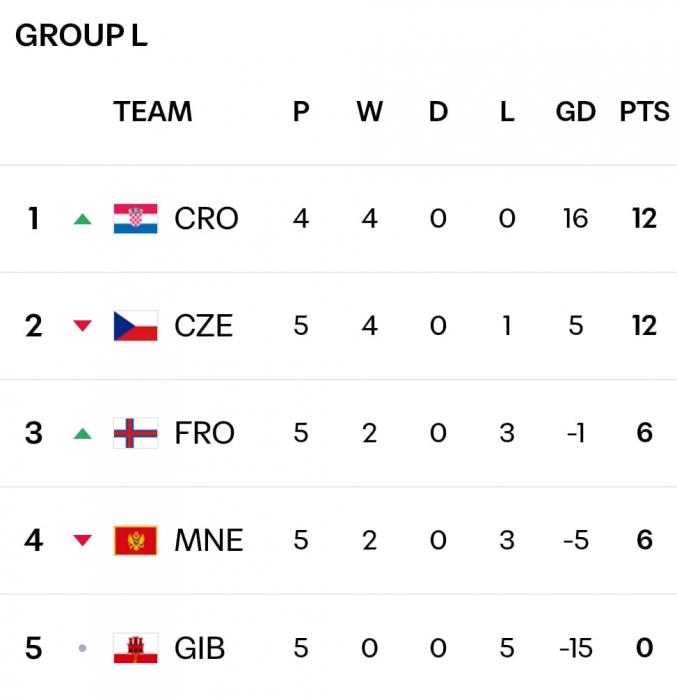Open the MNE team entry
This screenshot has height=700, width=677.
click(x=208, y=541)
